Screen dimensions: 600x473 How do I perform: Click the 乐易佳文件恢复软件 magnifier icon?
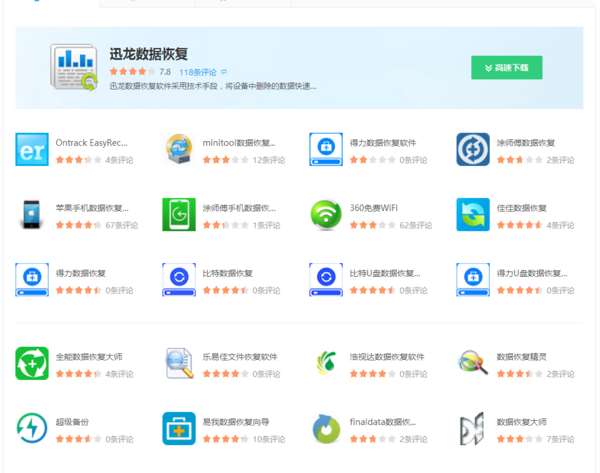pyautogui.click(x=179, y=363)
